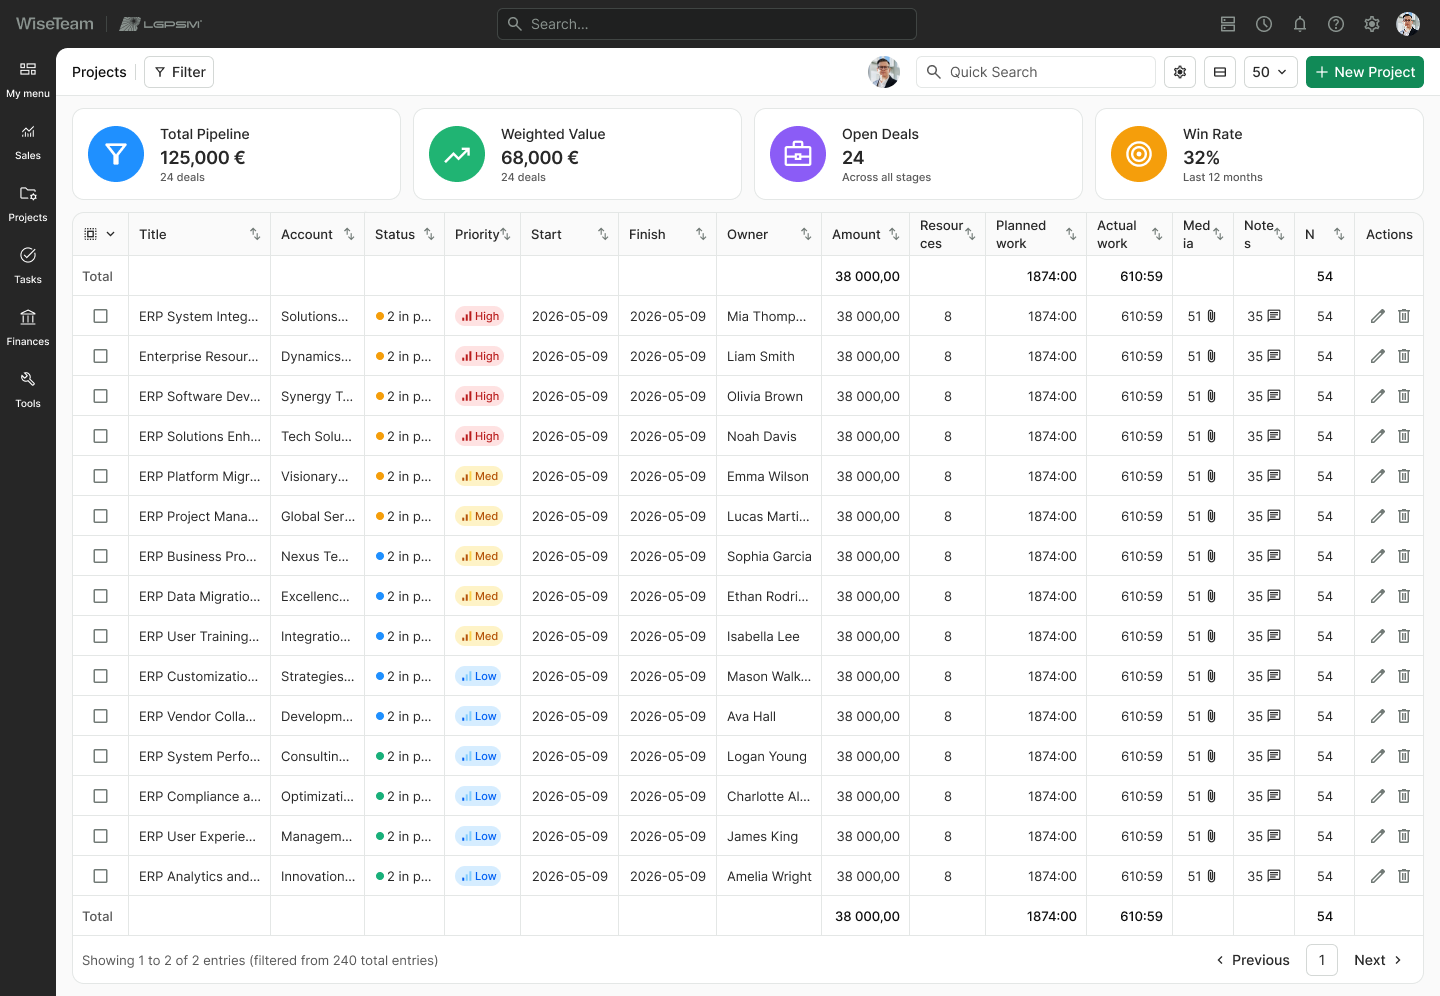Open the 50 page size dropdown
The height and width of the screenshot is (996, 1440).
(x=1271, y=72)
